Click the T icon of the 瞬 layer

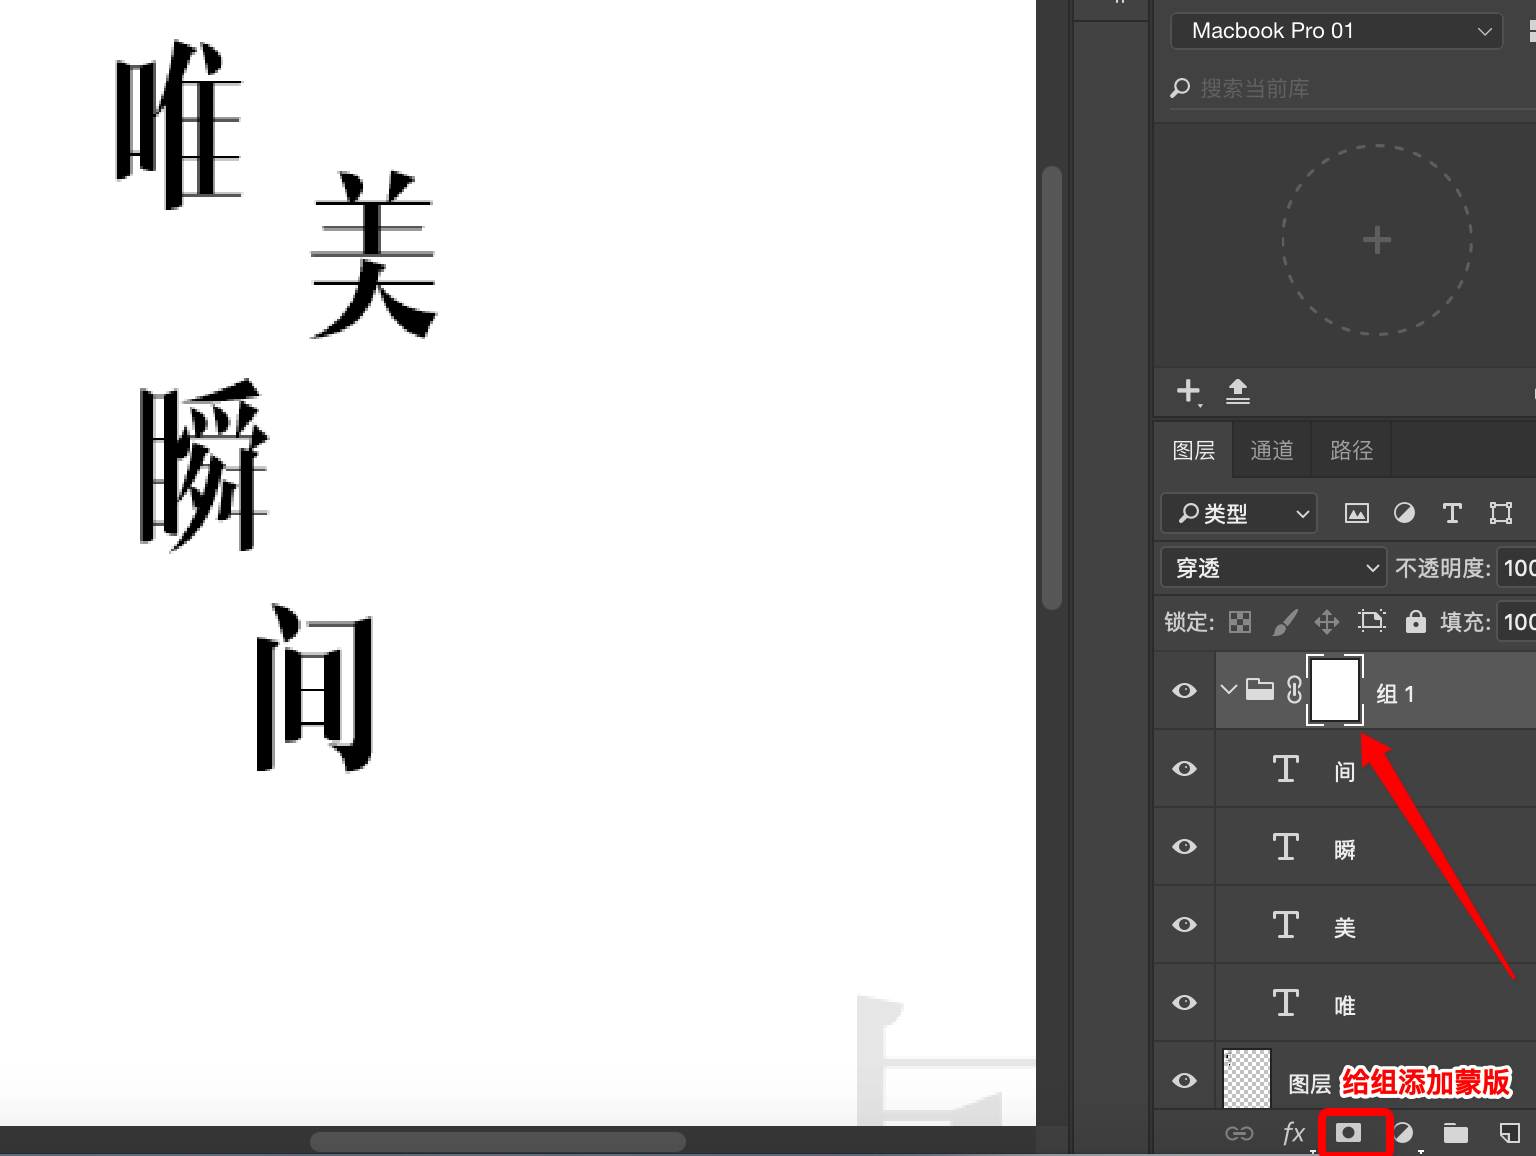1286,847
